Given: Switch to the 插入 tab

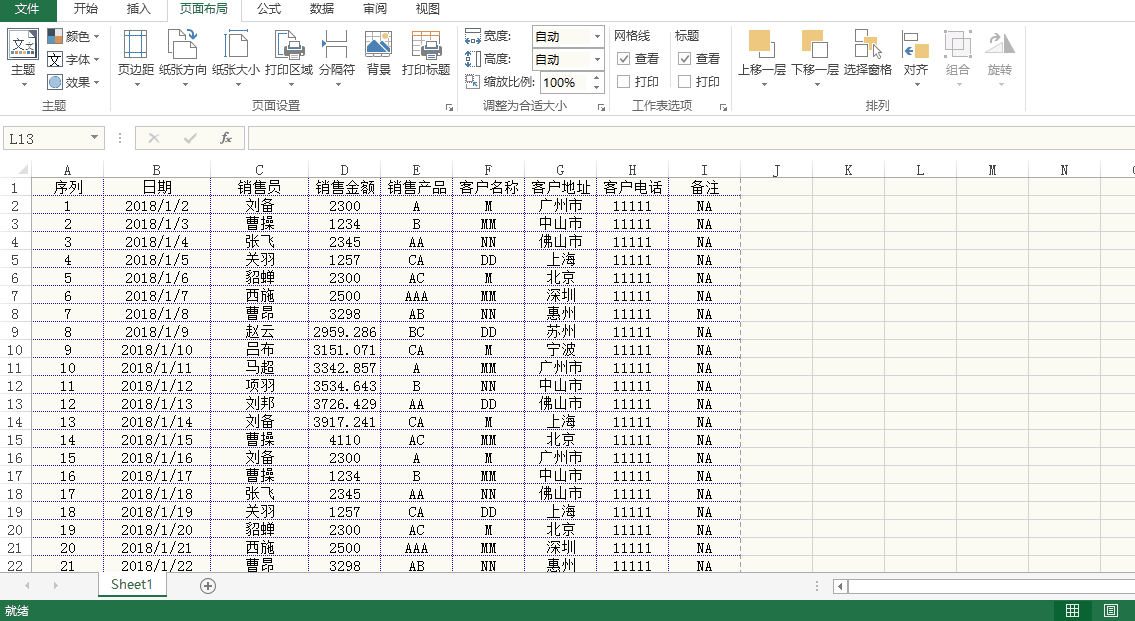Looking at the screenshot, I should pyautogui.click(x=138, y=9).
